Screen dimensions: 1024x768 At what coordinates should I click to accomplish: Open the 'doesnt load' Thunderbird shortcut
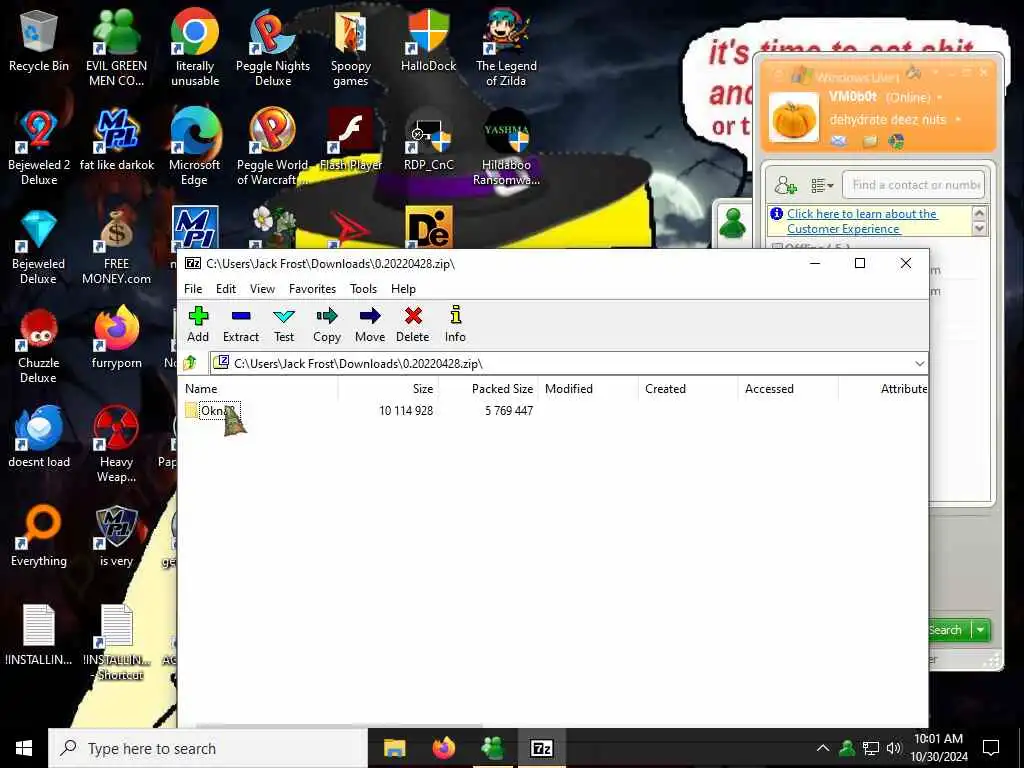coord(39,436)
